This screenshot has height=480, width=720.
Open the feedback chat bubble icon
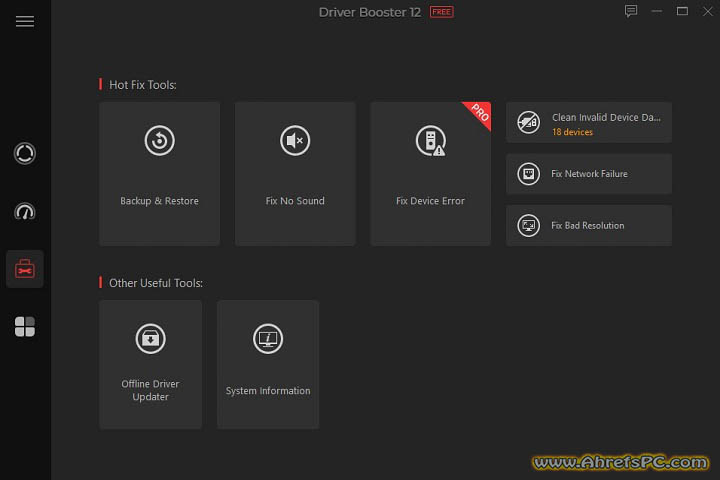coord(631,11)
